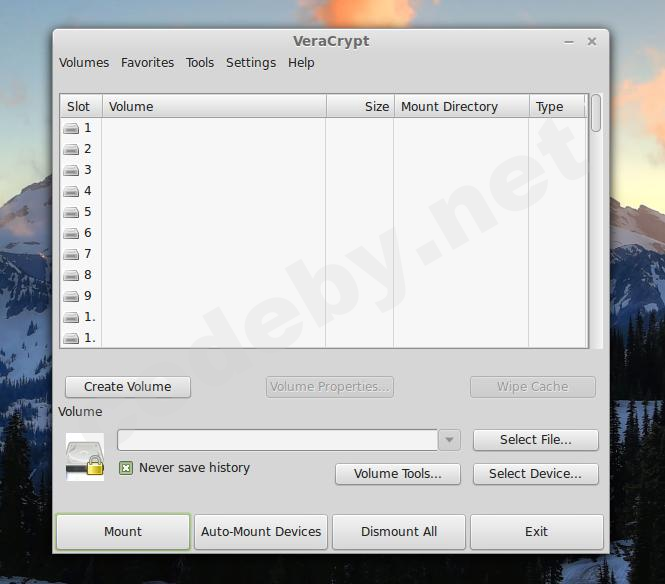Click the drive icon for slot 6
This screenshot has width=665, height=584.
point(71,233)
